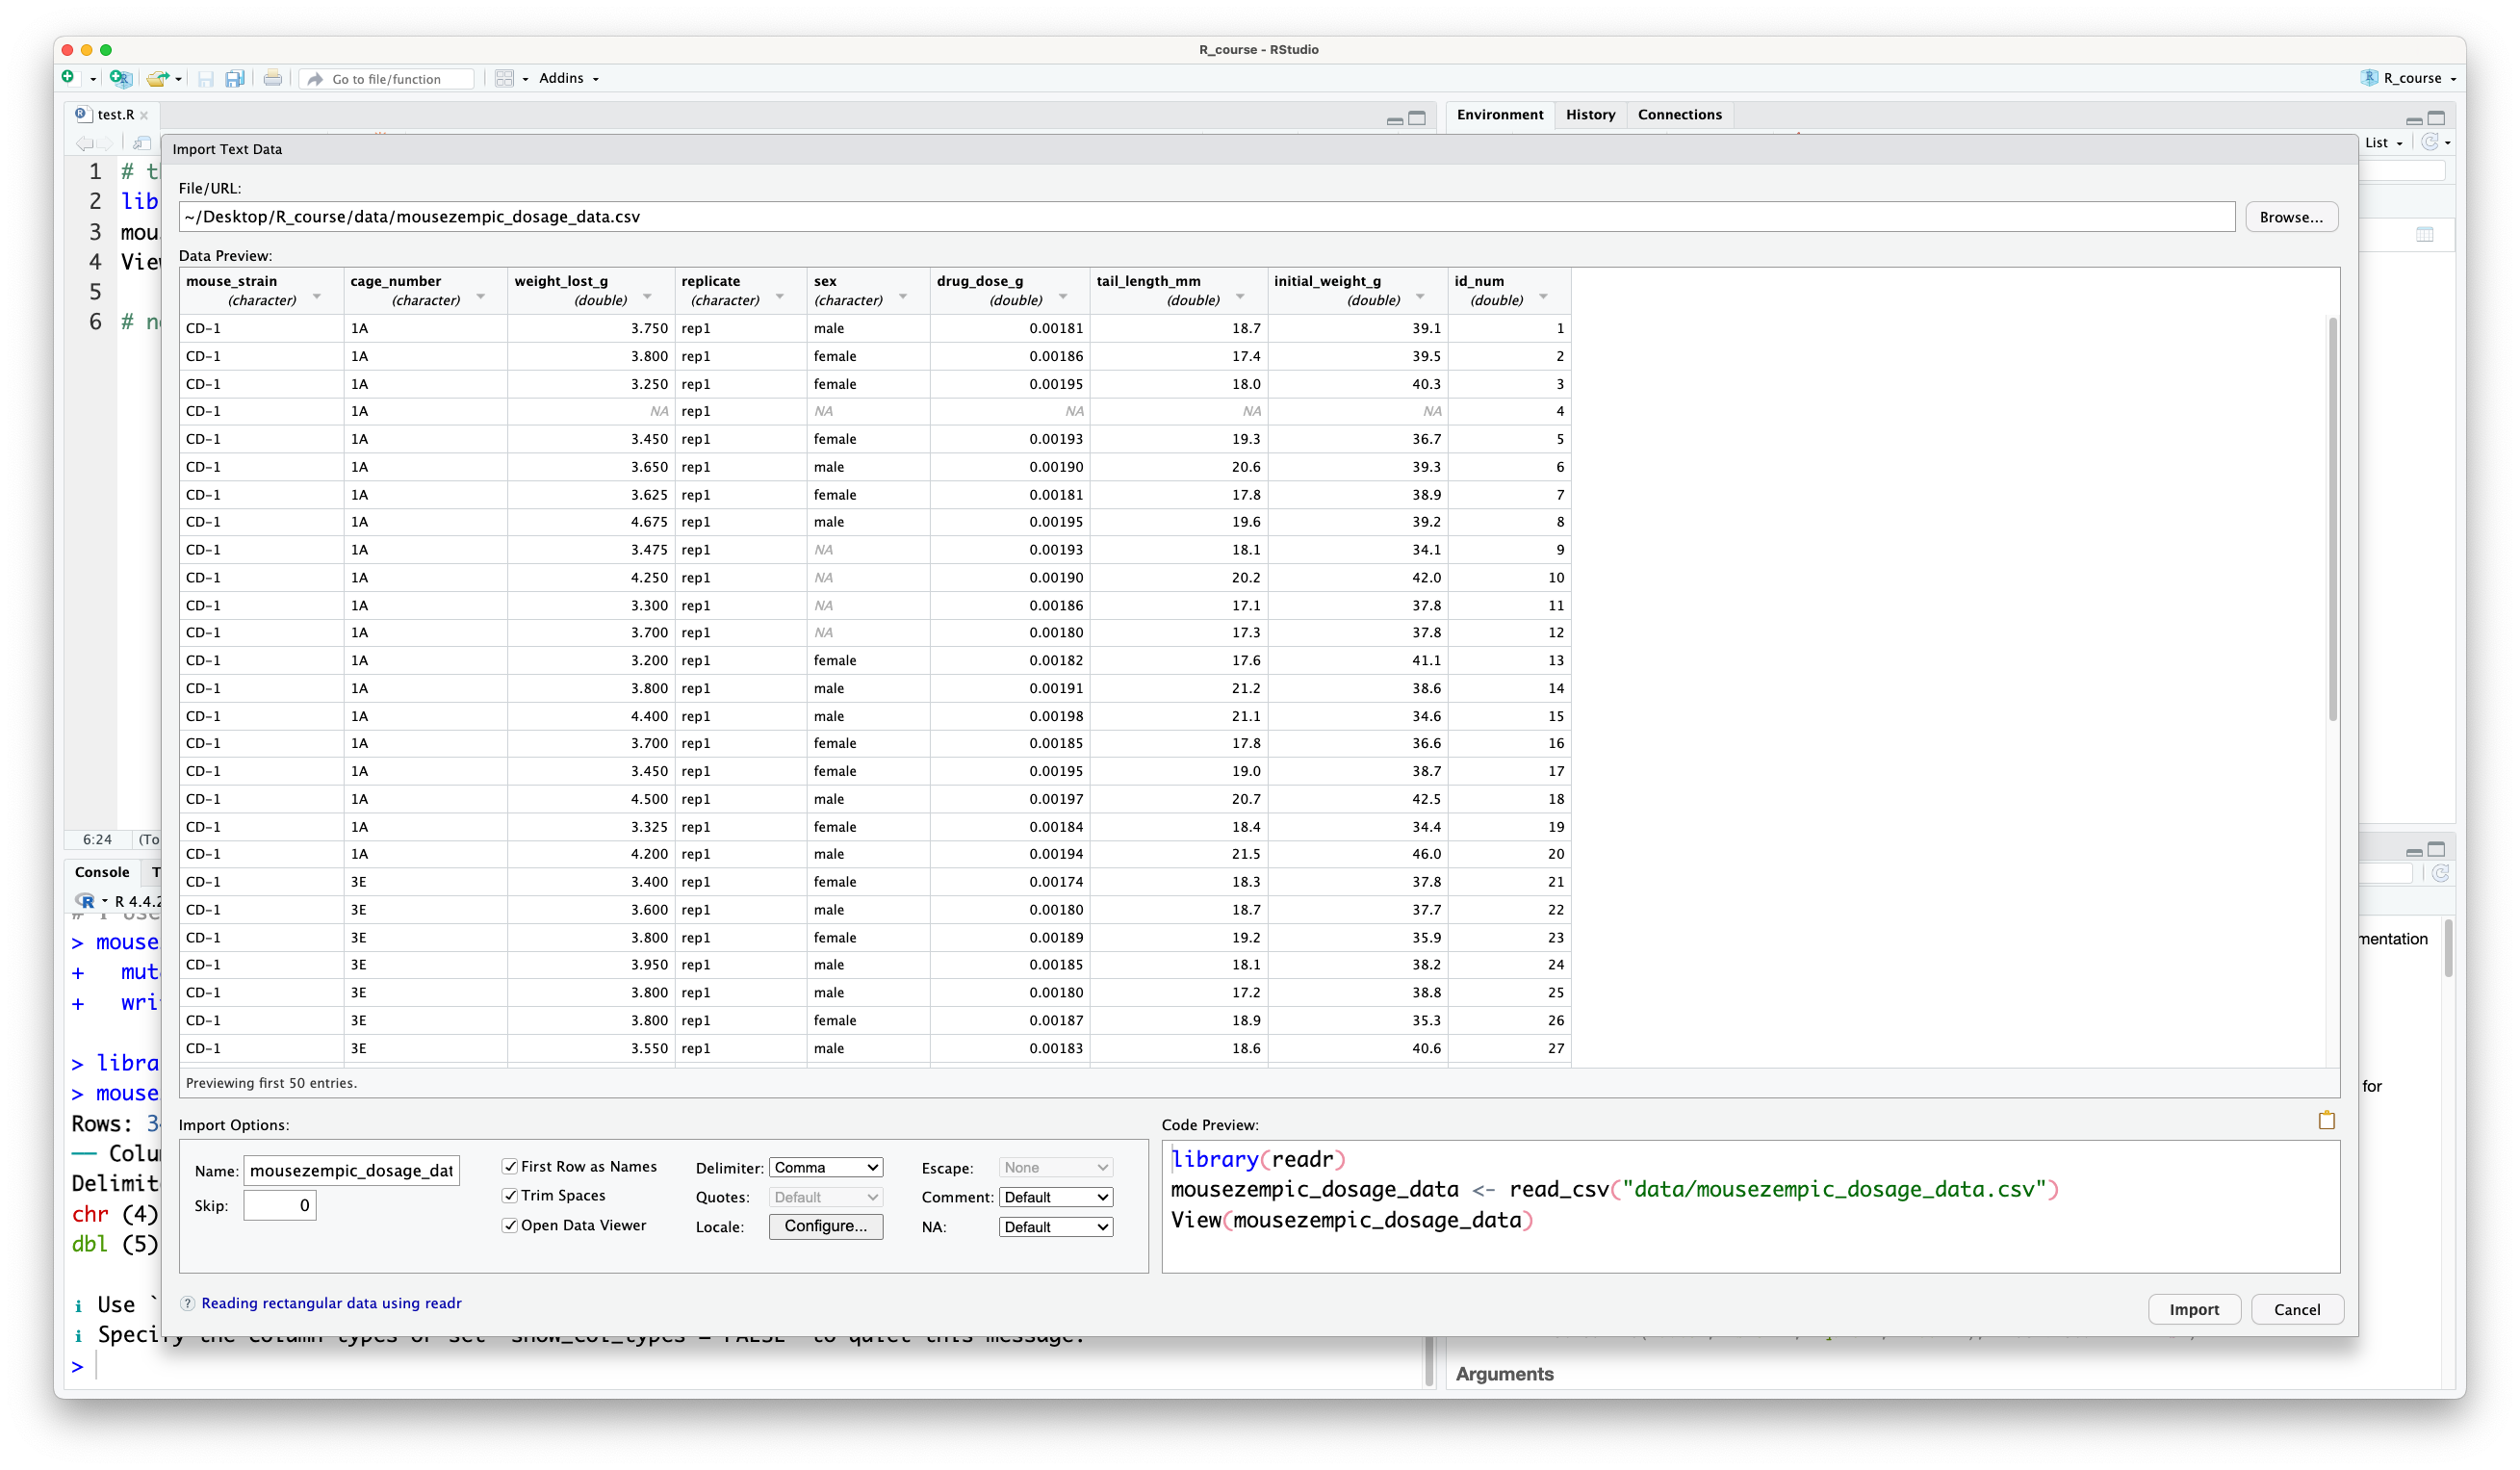Click the dataset Name input field

point(351,1170)
